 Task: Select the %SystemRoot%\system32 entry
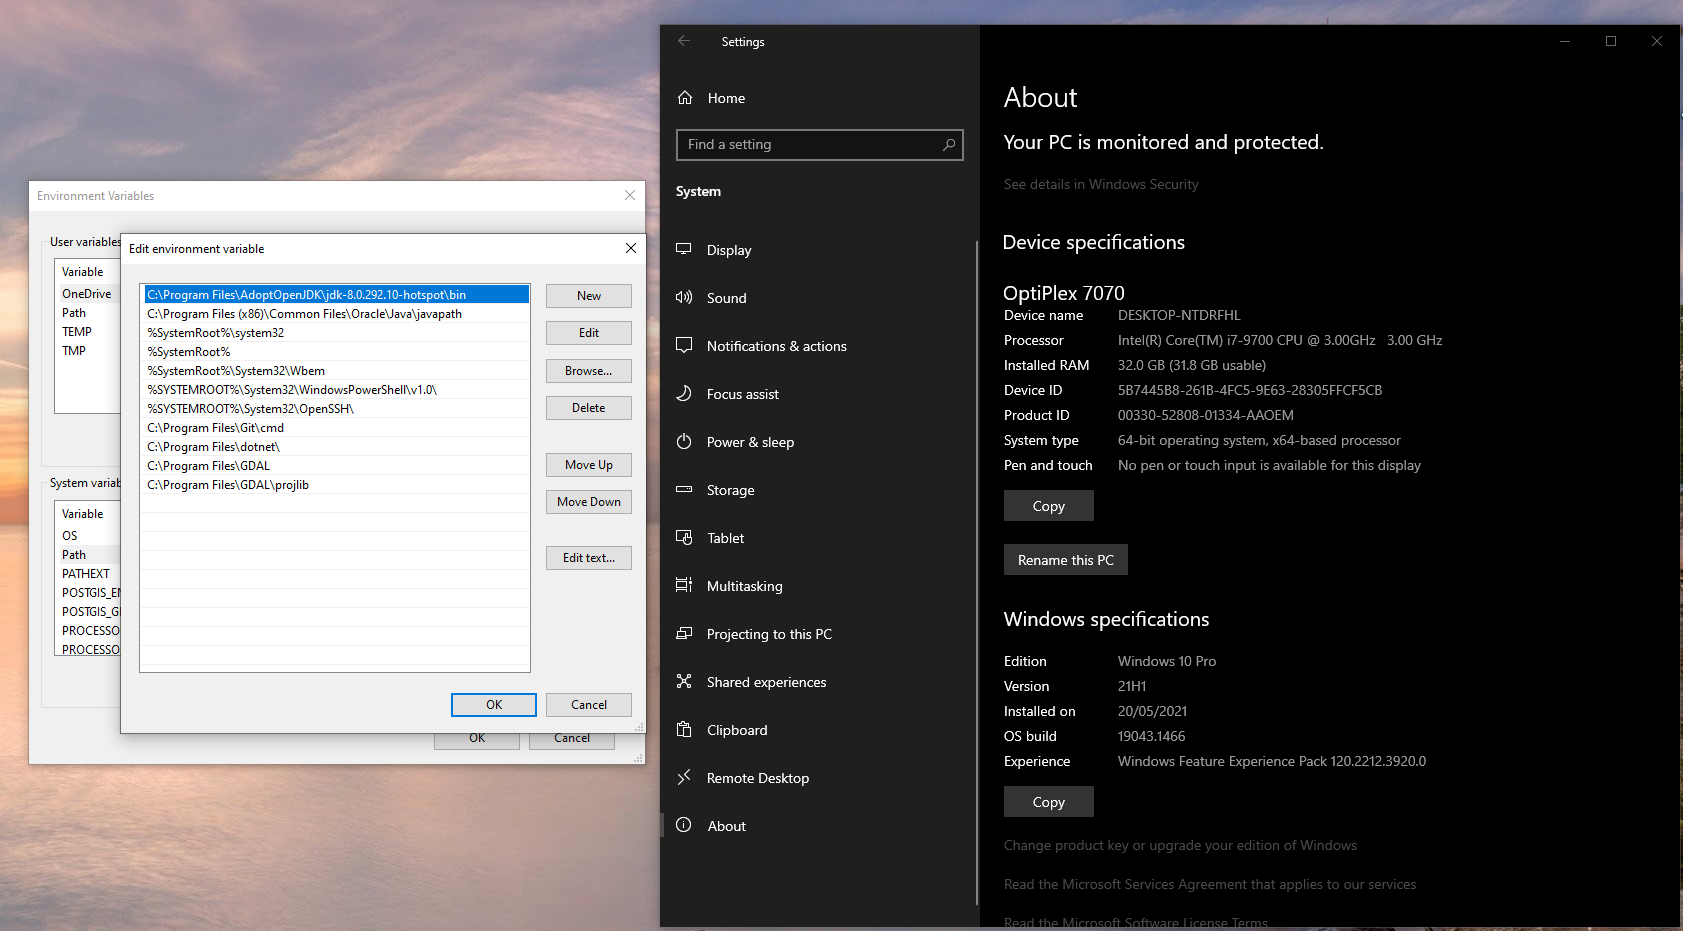(336, 333)
